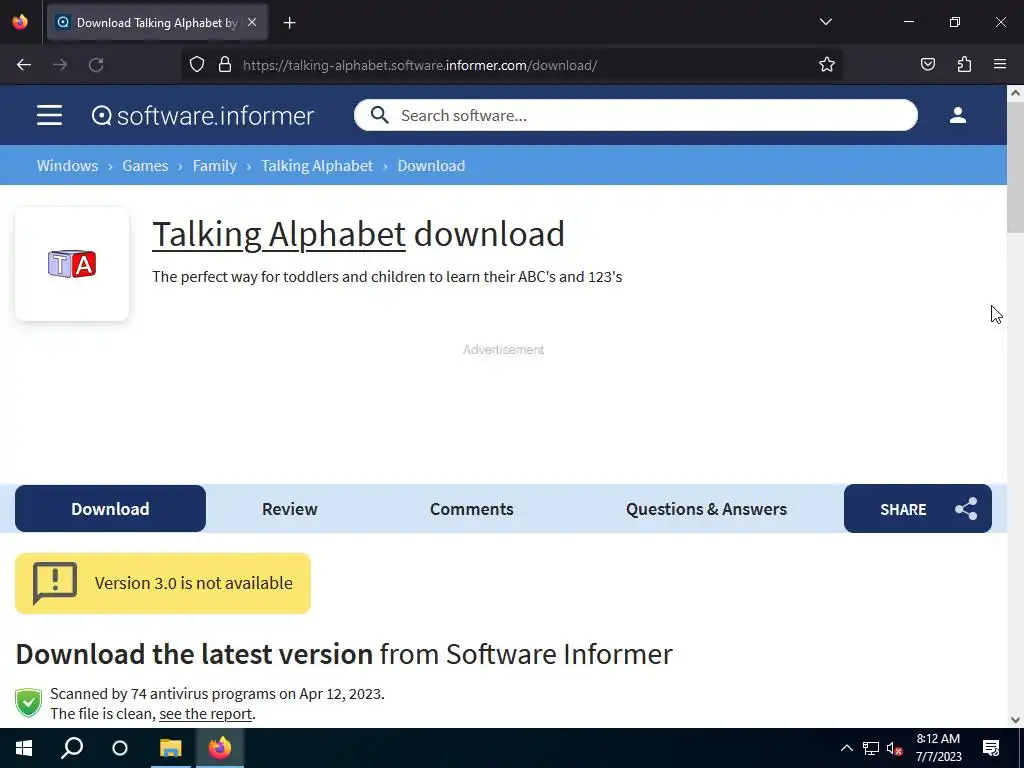The image size is (1024, 768).
Task: Click the SHARE button
Action: point(918,509)
